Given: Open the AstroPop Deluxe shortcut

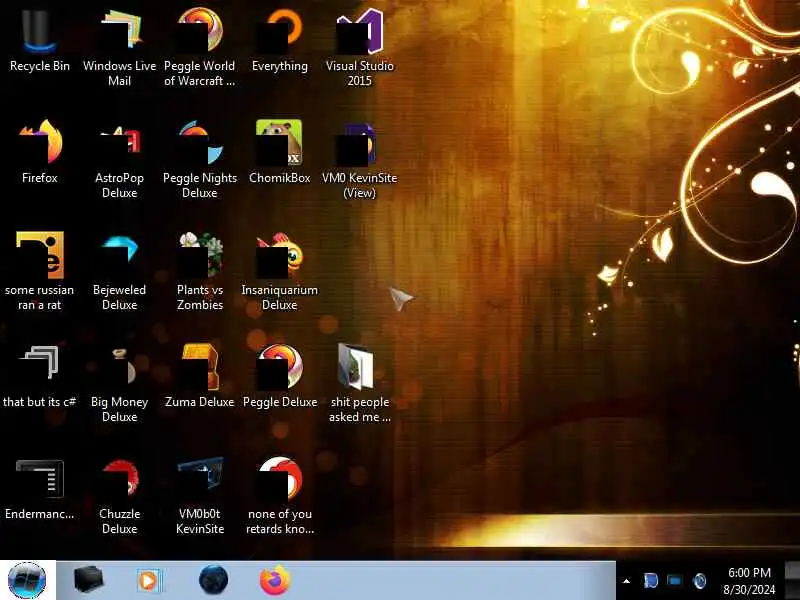Looking at the screenshot, I should point(119,161).
